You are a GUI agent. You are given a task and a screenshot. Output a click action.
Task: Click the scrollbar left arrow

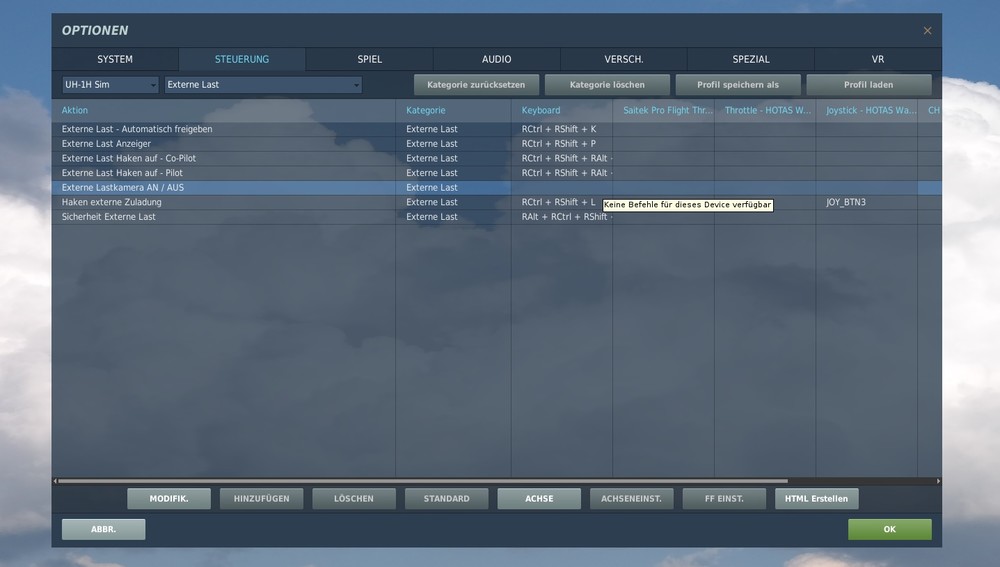55,481
